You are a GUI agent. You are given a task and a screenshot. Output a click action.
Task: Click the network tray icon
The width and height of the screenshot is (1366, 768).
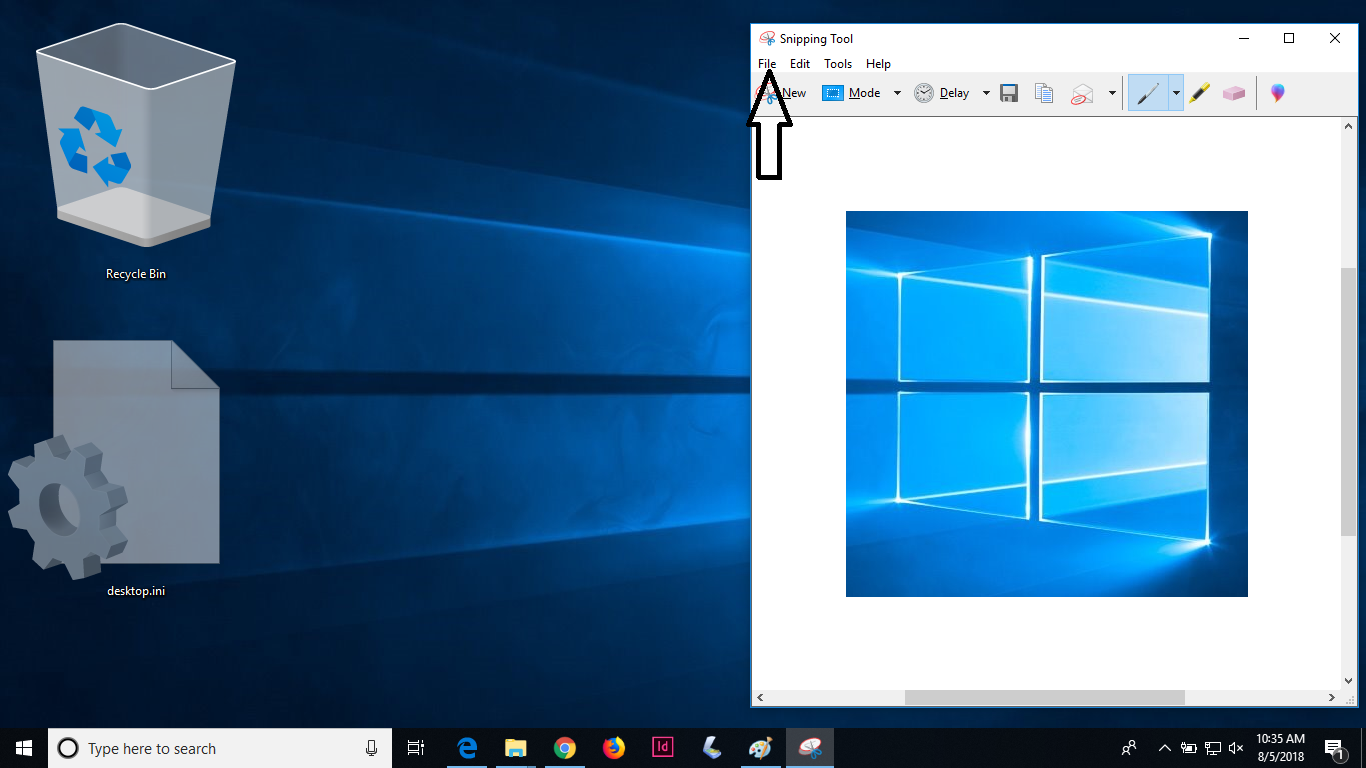(x=1212, y=748)
